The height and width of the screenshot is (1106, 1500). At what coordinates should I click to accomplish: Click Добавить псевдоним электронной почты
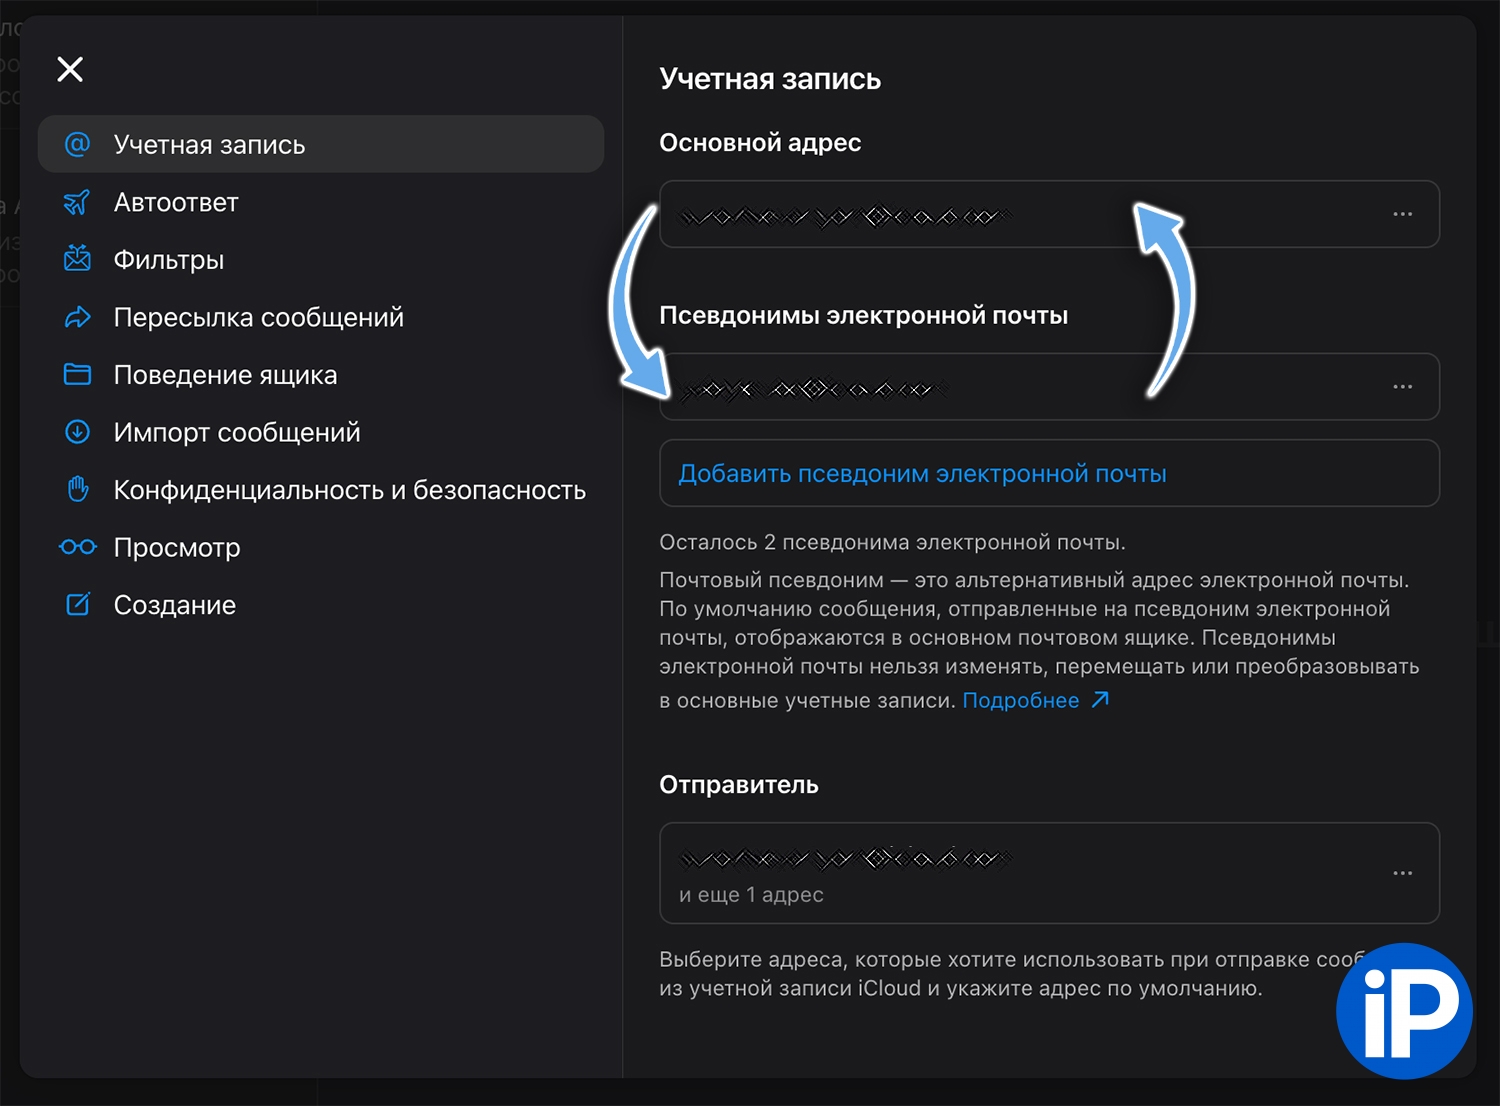[x=922, y=473]
